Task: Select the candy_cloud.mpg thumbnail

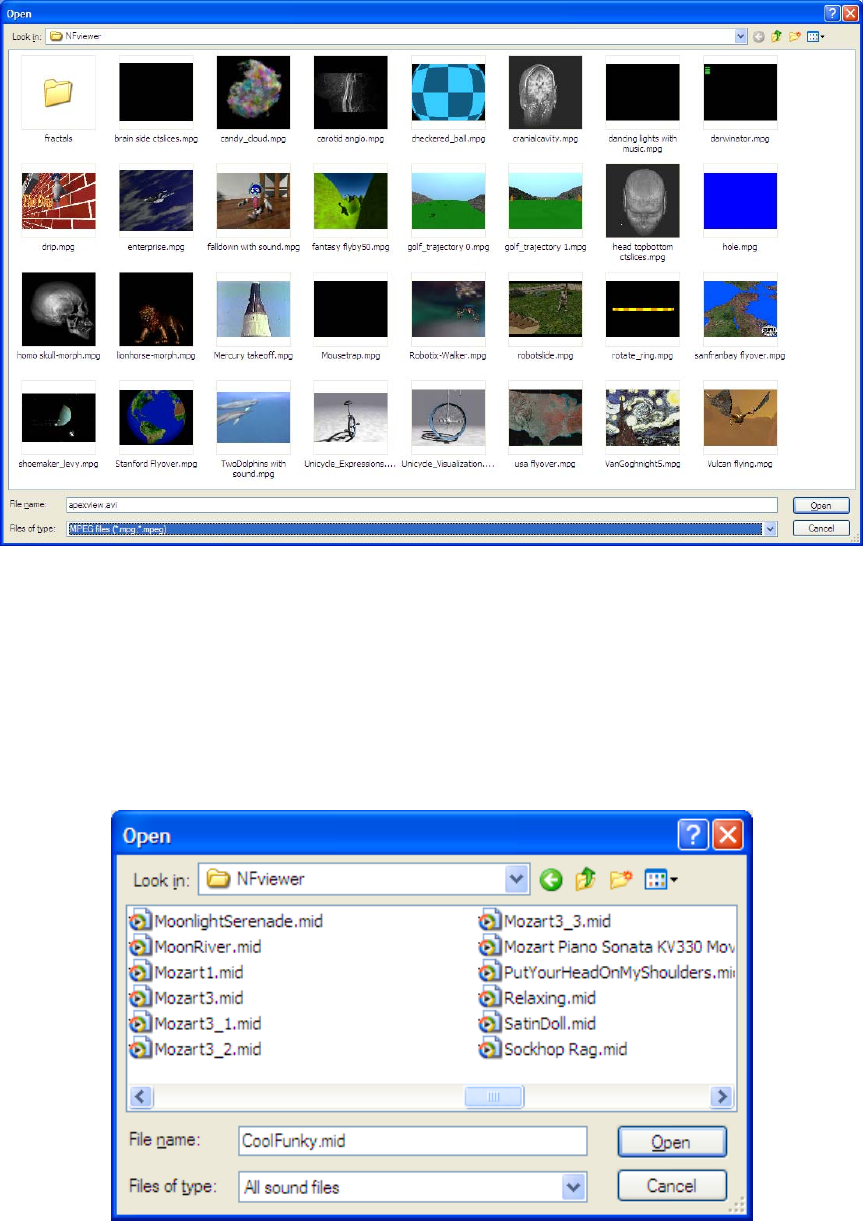Action: (253, 93)
